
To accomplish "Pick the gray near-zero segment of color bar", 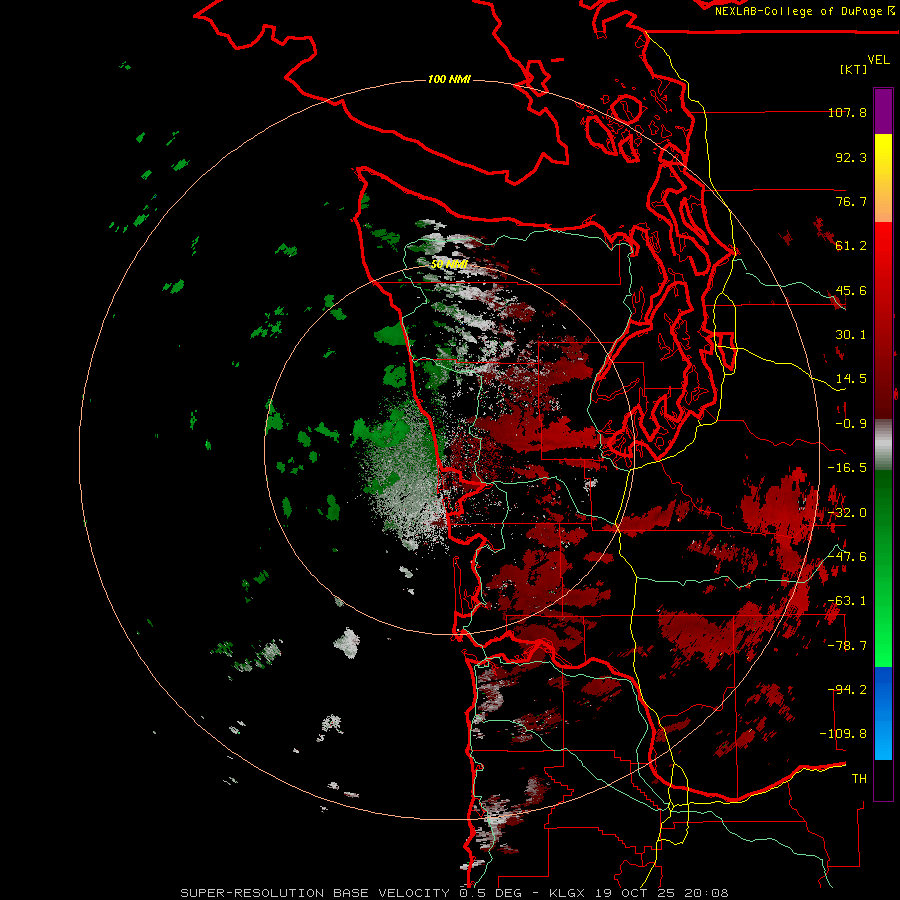I will (x=883, y=444).
